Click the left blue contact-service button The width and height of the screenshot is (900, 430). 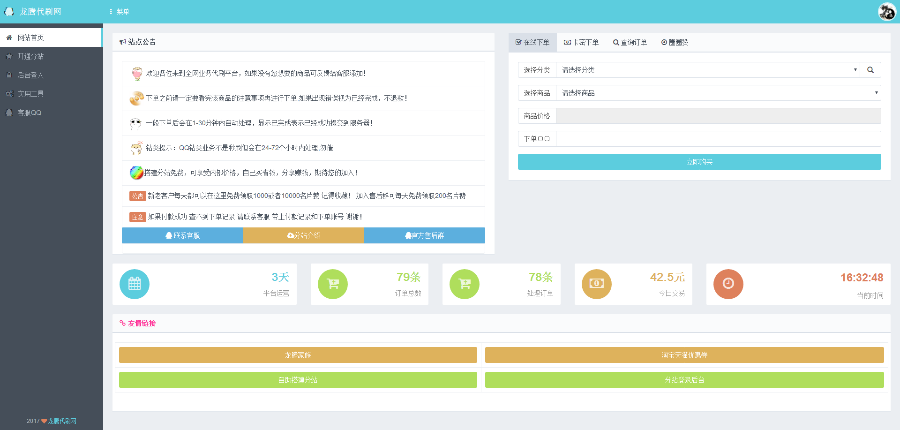coord(183,235)
